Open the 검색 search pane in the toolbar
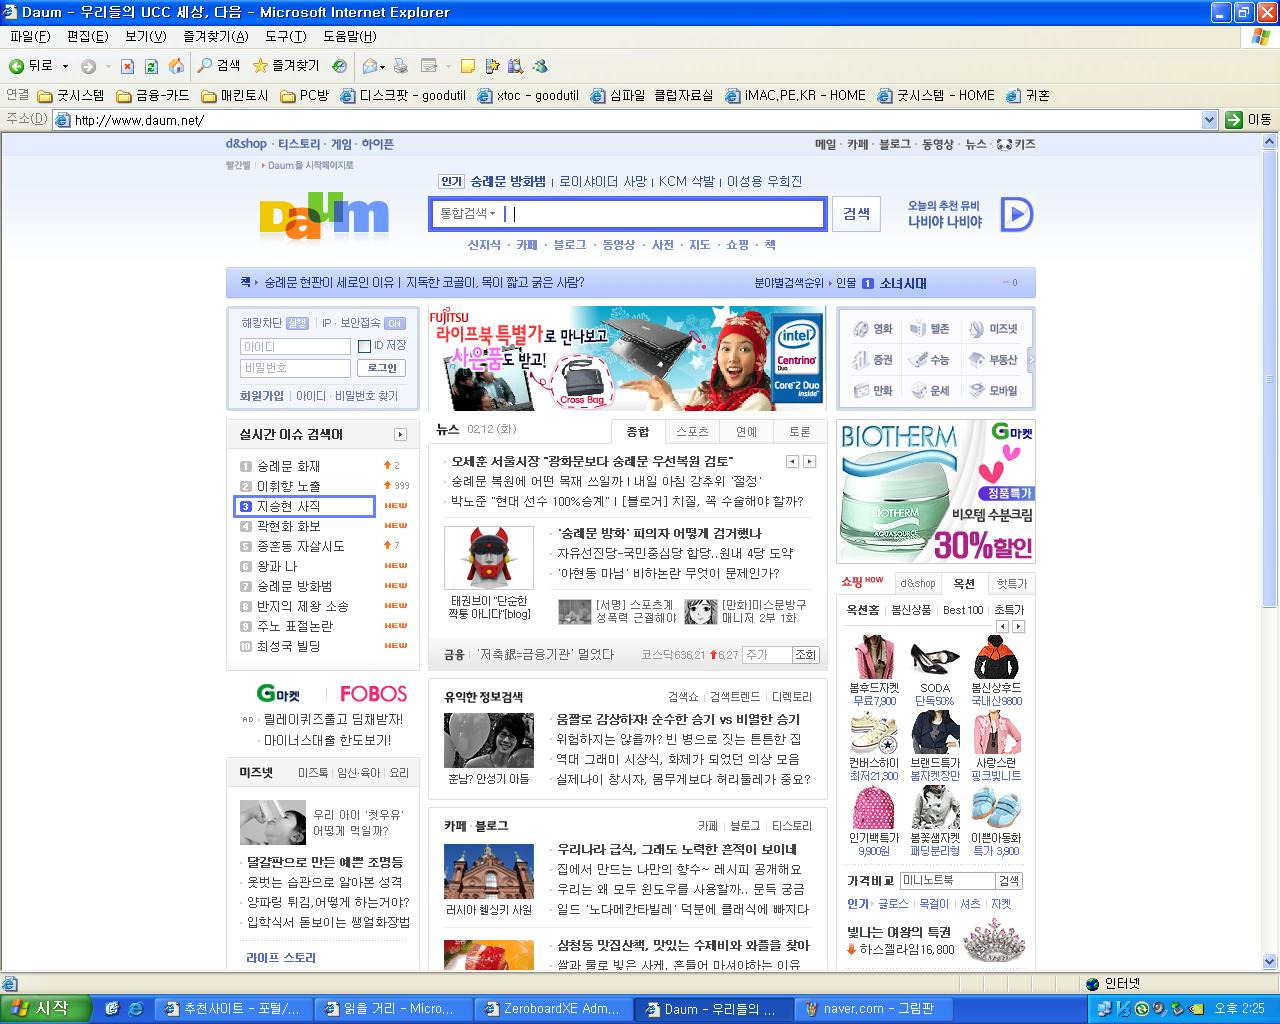 pyautogui.click(x=218, y=66)
